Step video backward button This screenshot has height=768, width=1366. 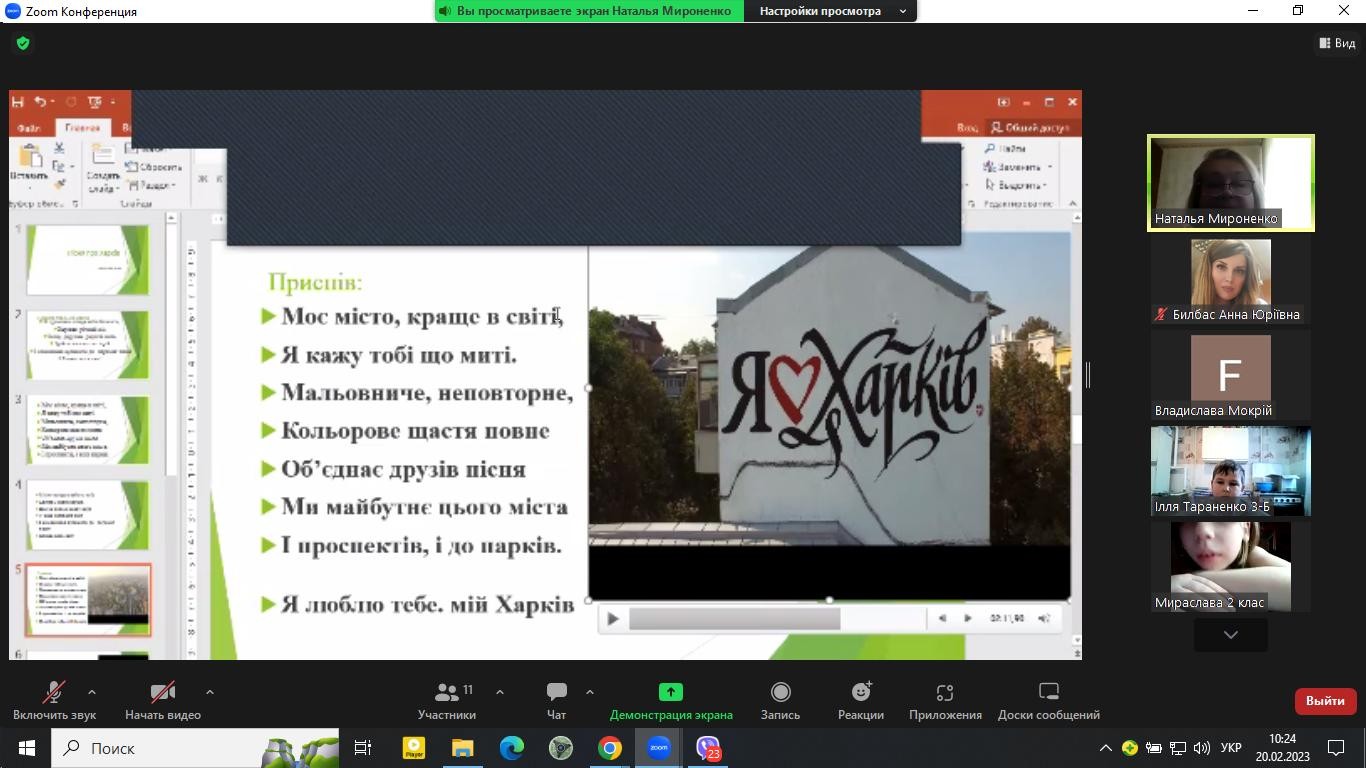942,619
